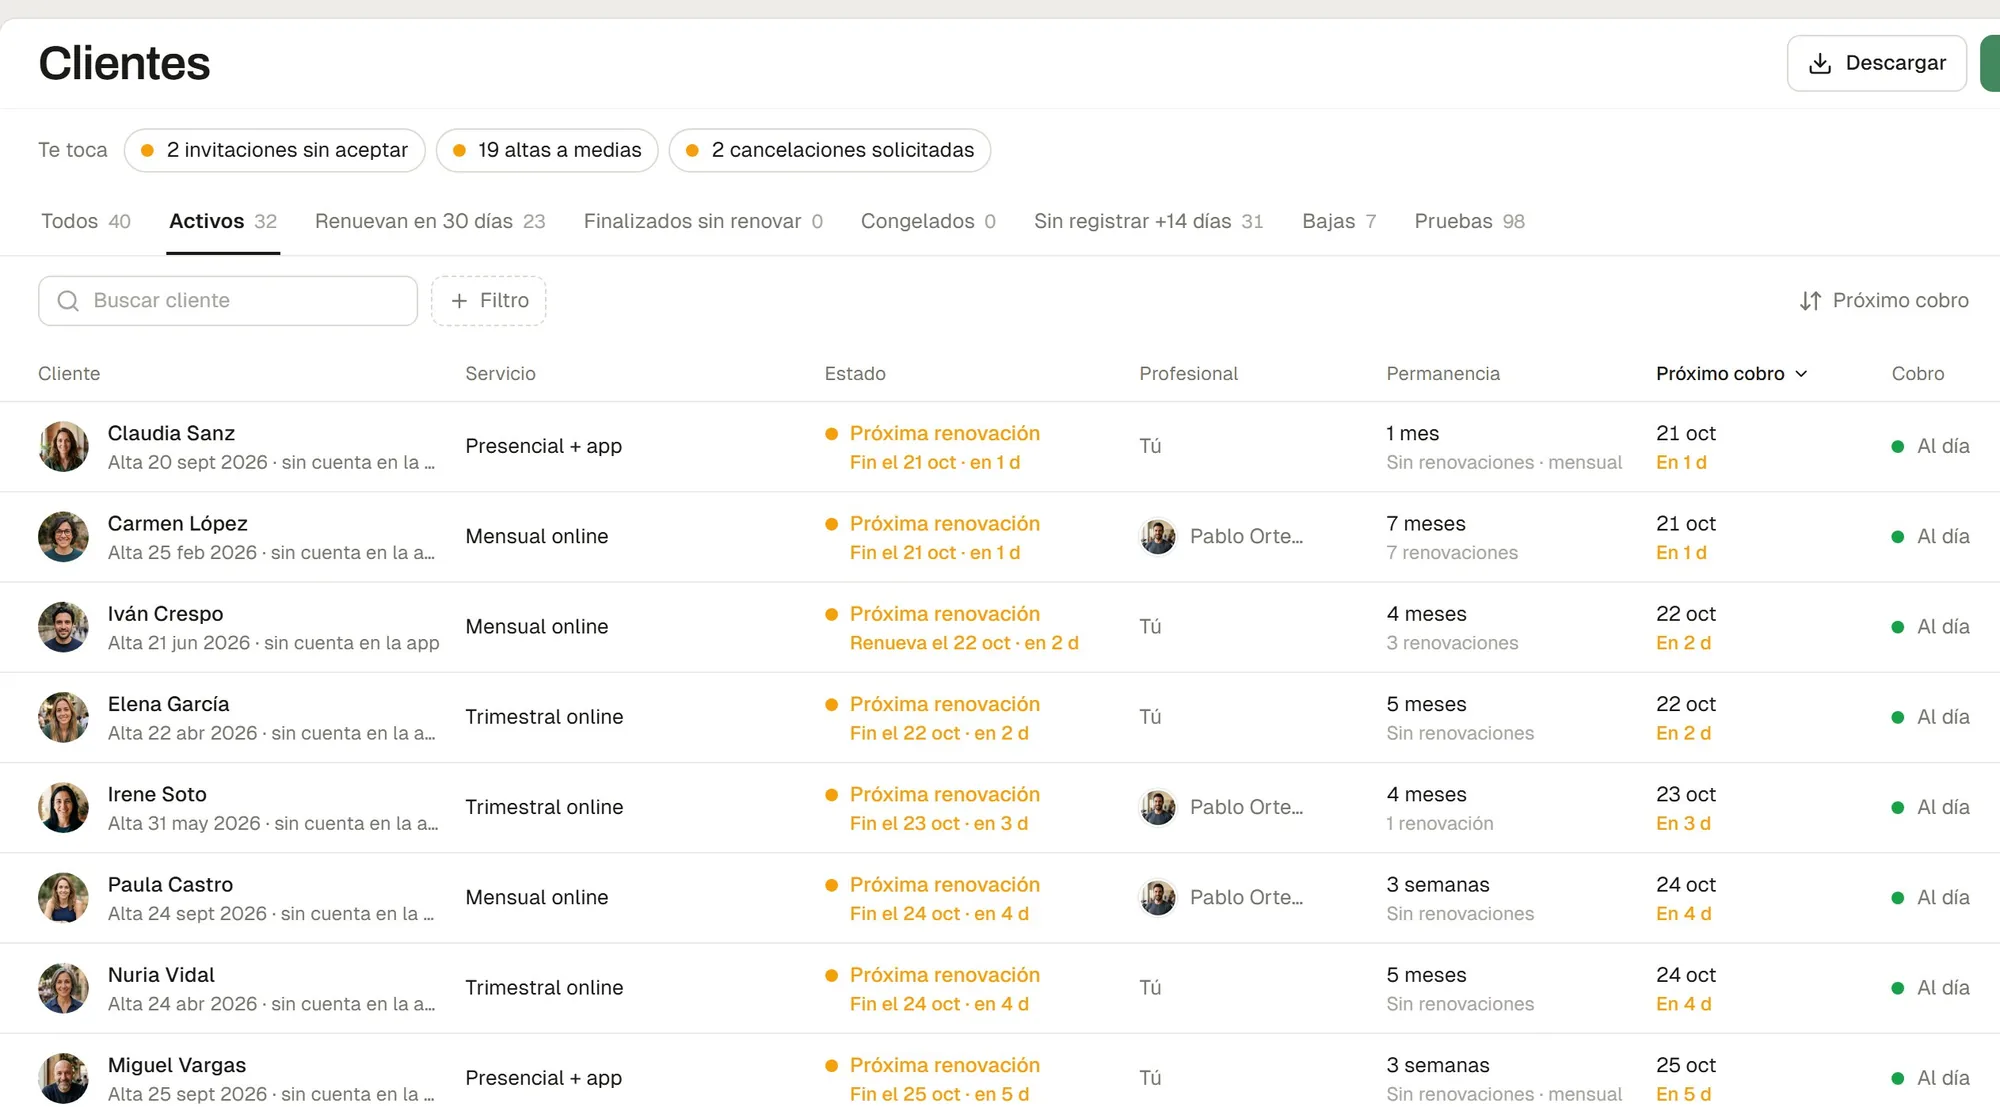Click 'Fin el 23 oct · en 3 d'
This screenshot has width=2000, height=1107.
click(x=939, y=824)
